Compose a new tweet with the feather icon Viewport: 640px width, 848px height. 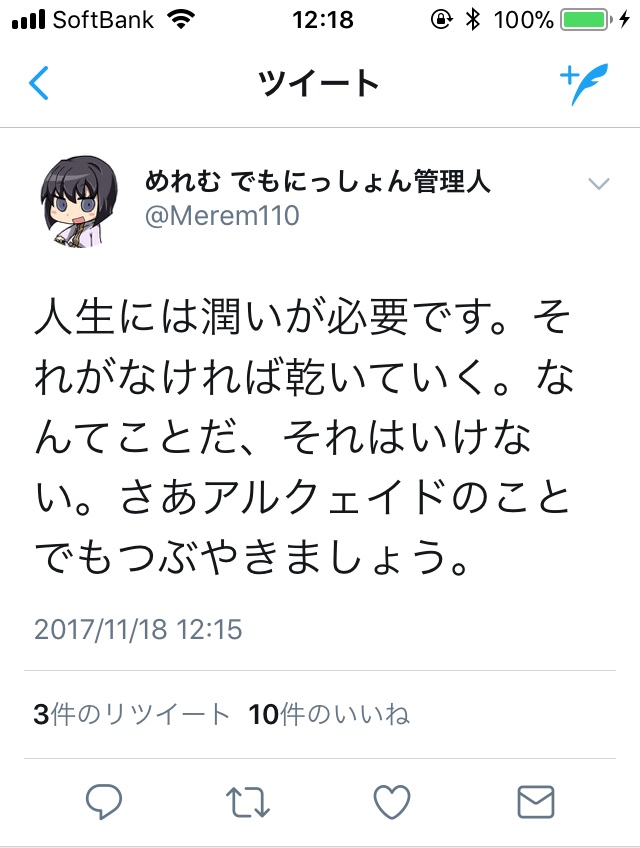point(584,83)
